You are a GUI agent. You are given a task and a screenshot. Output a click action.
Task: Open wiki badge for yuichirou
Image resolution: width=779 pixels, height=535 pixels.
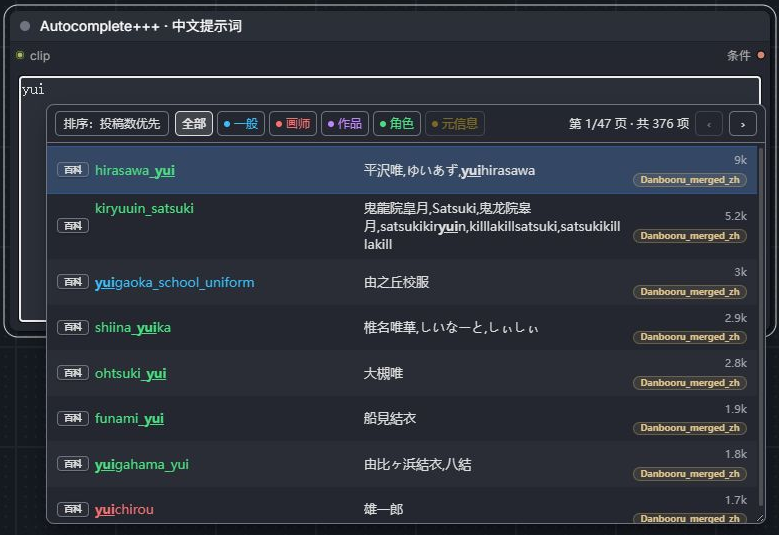[73, 509]
